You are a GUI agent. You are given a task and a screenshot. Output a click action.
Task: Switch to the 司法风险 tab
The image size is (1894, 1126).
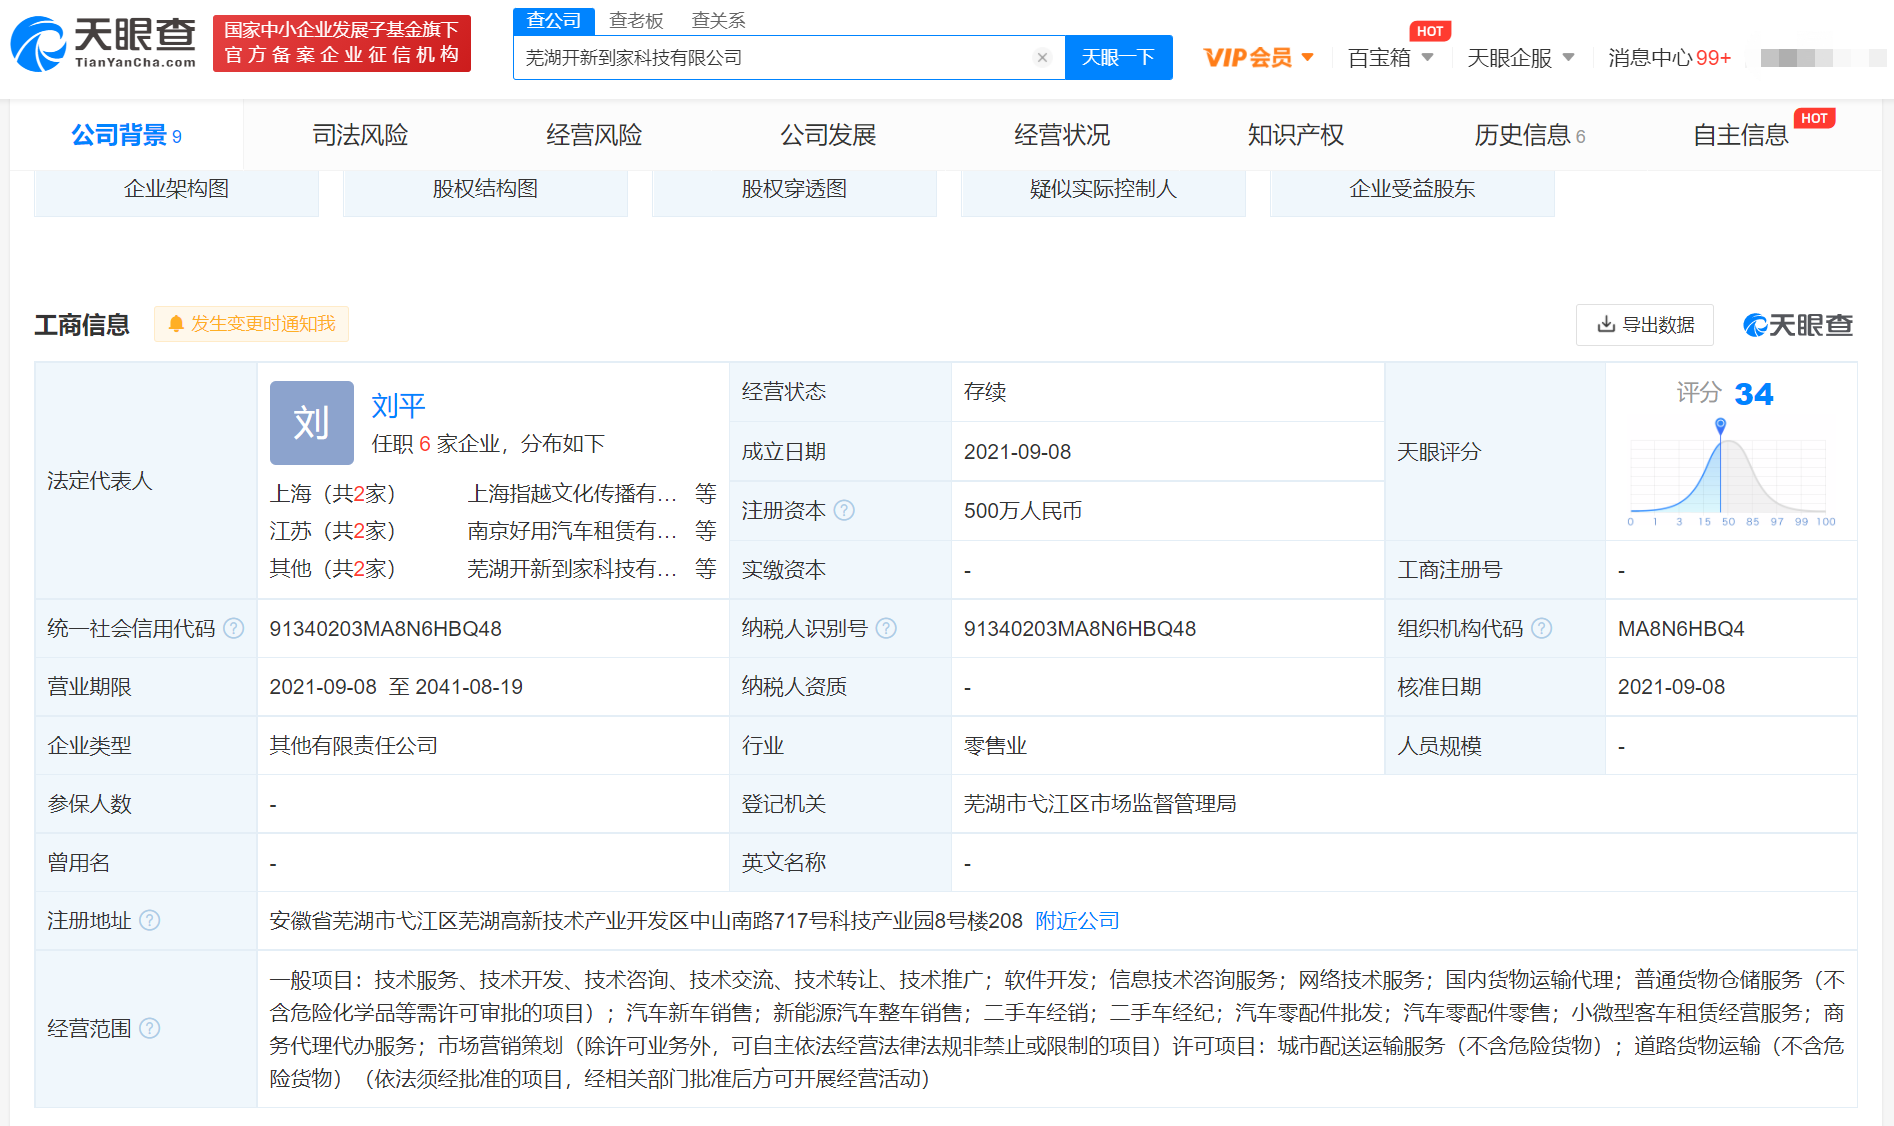[x=360, y=135]
